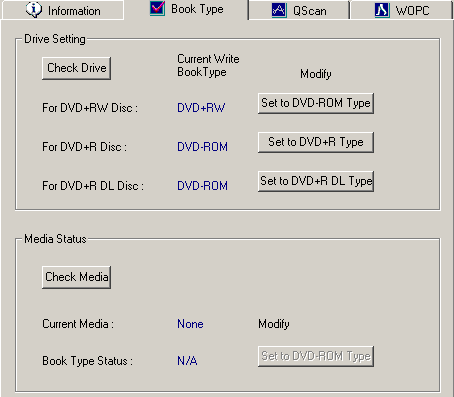The image size is (454, 397).
Task: Click the For DVD+R Disc label
Action: (84, 147)
